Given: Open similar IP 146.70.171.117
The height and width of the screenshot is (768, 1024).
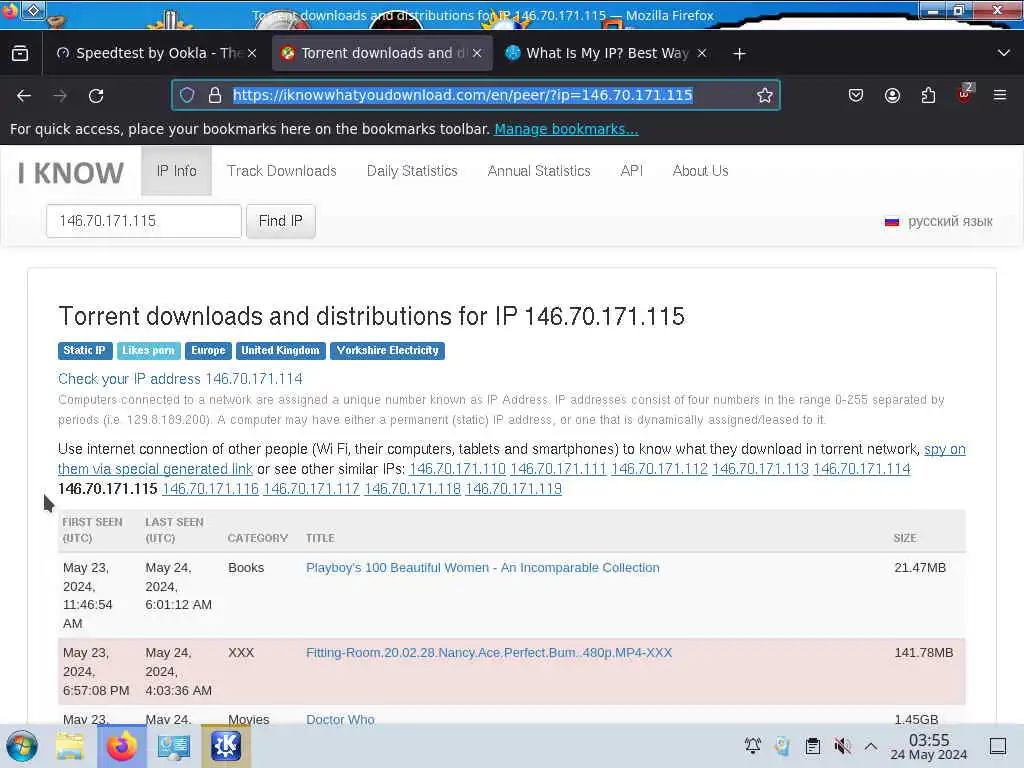Looking at the screenshot, I should (x=312, y=488).
